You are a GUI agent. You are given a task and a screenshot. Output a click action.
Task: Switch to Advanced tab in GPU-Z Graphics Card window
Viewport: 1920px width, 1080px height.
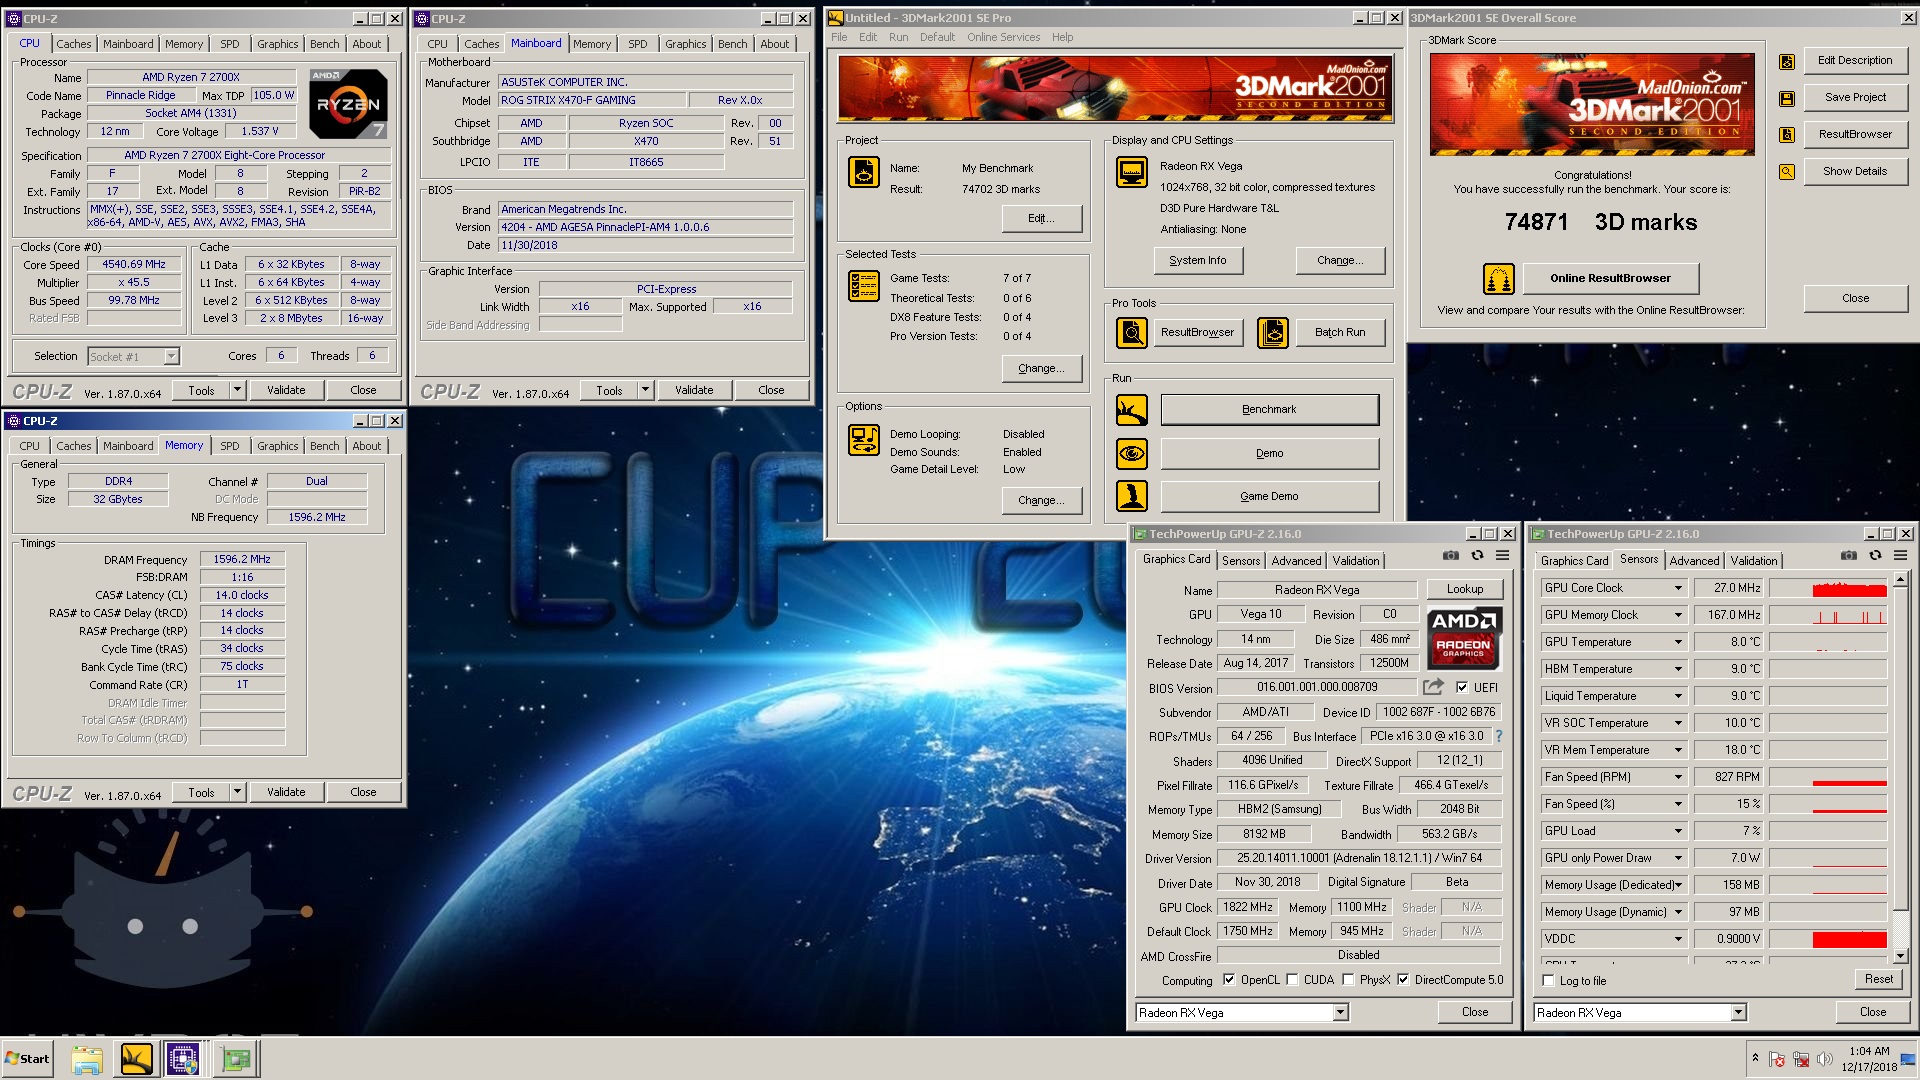[1296, 561]
